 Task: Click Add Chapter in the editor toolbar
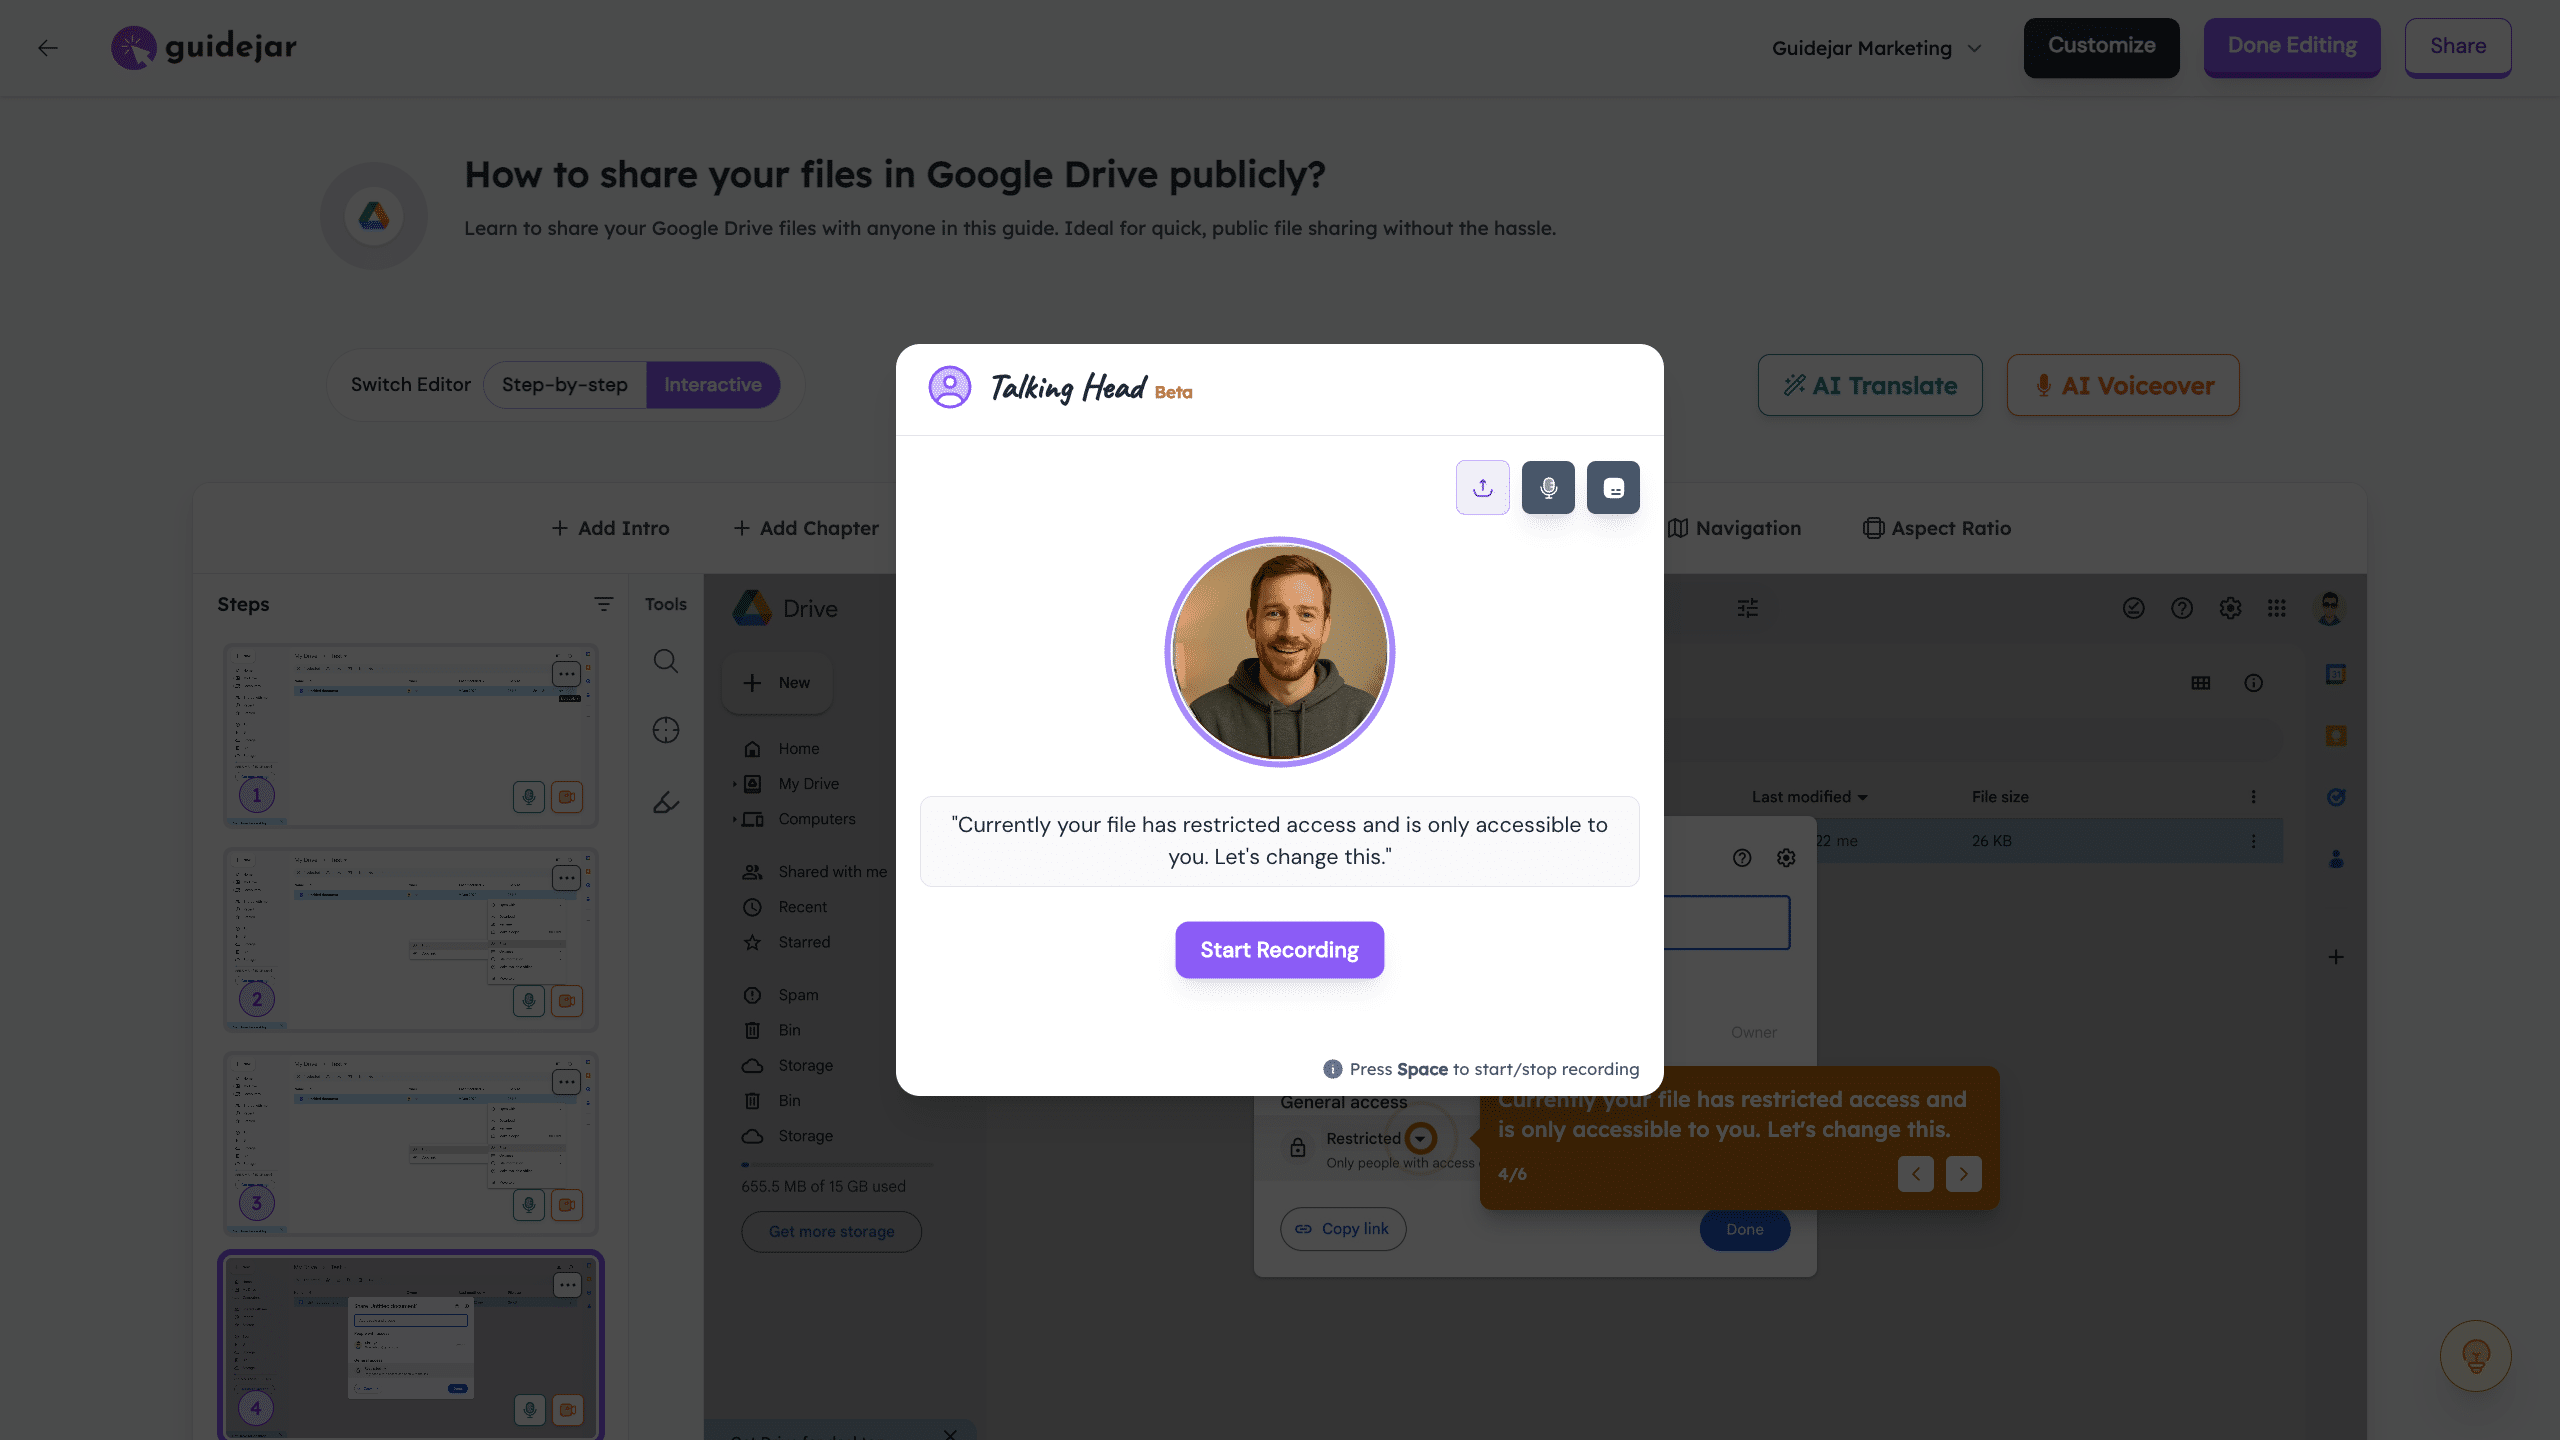pos(806,528)
